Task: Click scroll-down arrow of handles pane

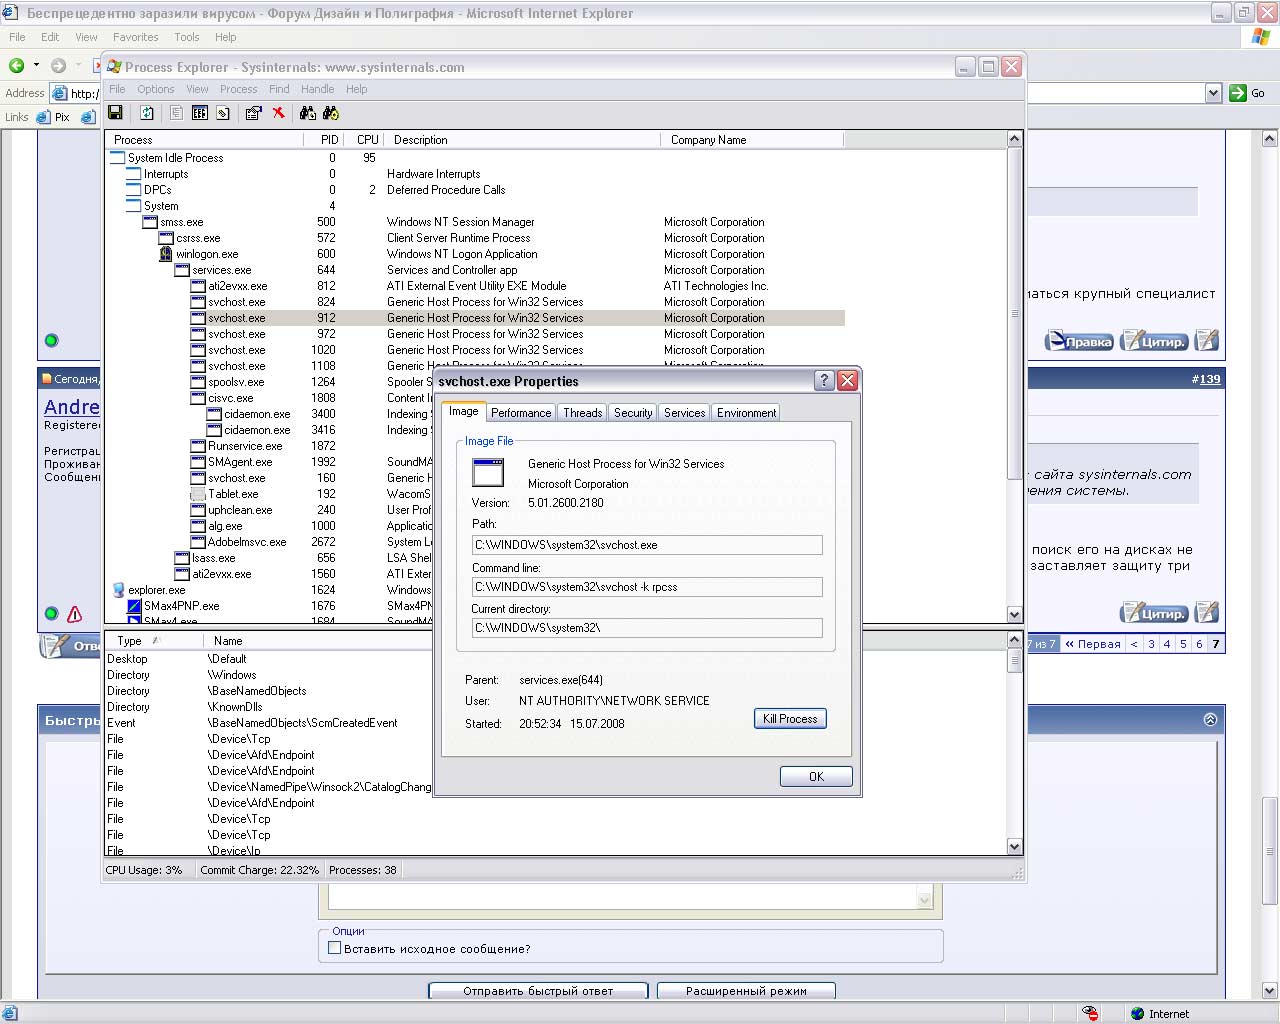Action: (1015, 847)
